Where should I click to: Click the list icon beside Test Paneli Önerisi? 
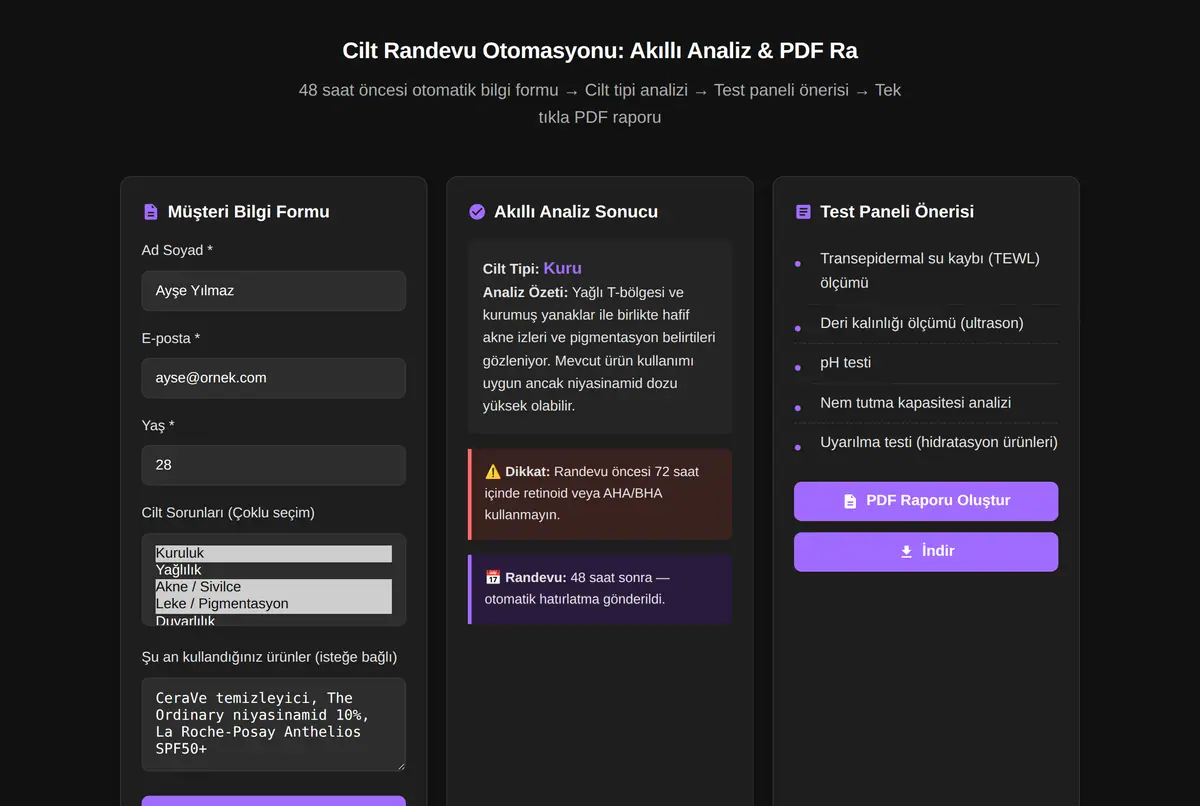tap(803, 212)
